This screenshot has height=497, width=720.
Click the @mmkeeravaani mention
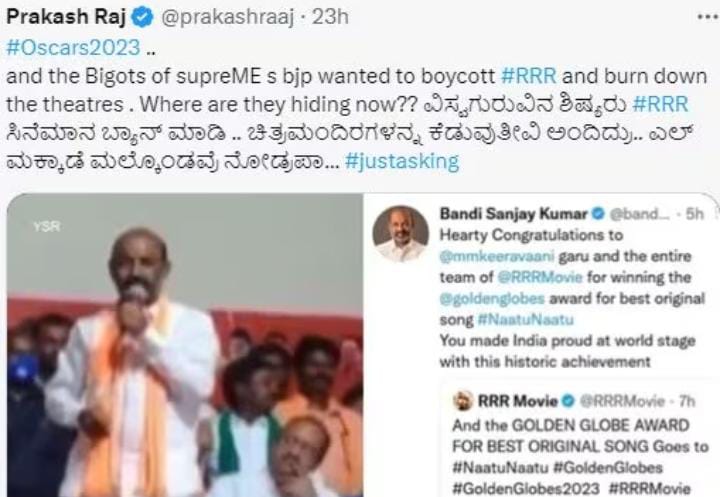click(x=497, y=256)
